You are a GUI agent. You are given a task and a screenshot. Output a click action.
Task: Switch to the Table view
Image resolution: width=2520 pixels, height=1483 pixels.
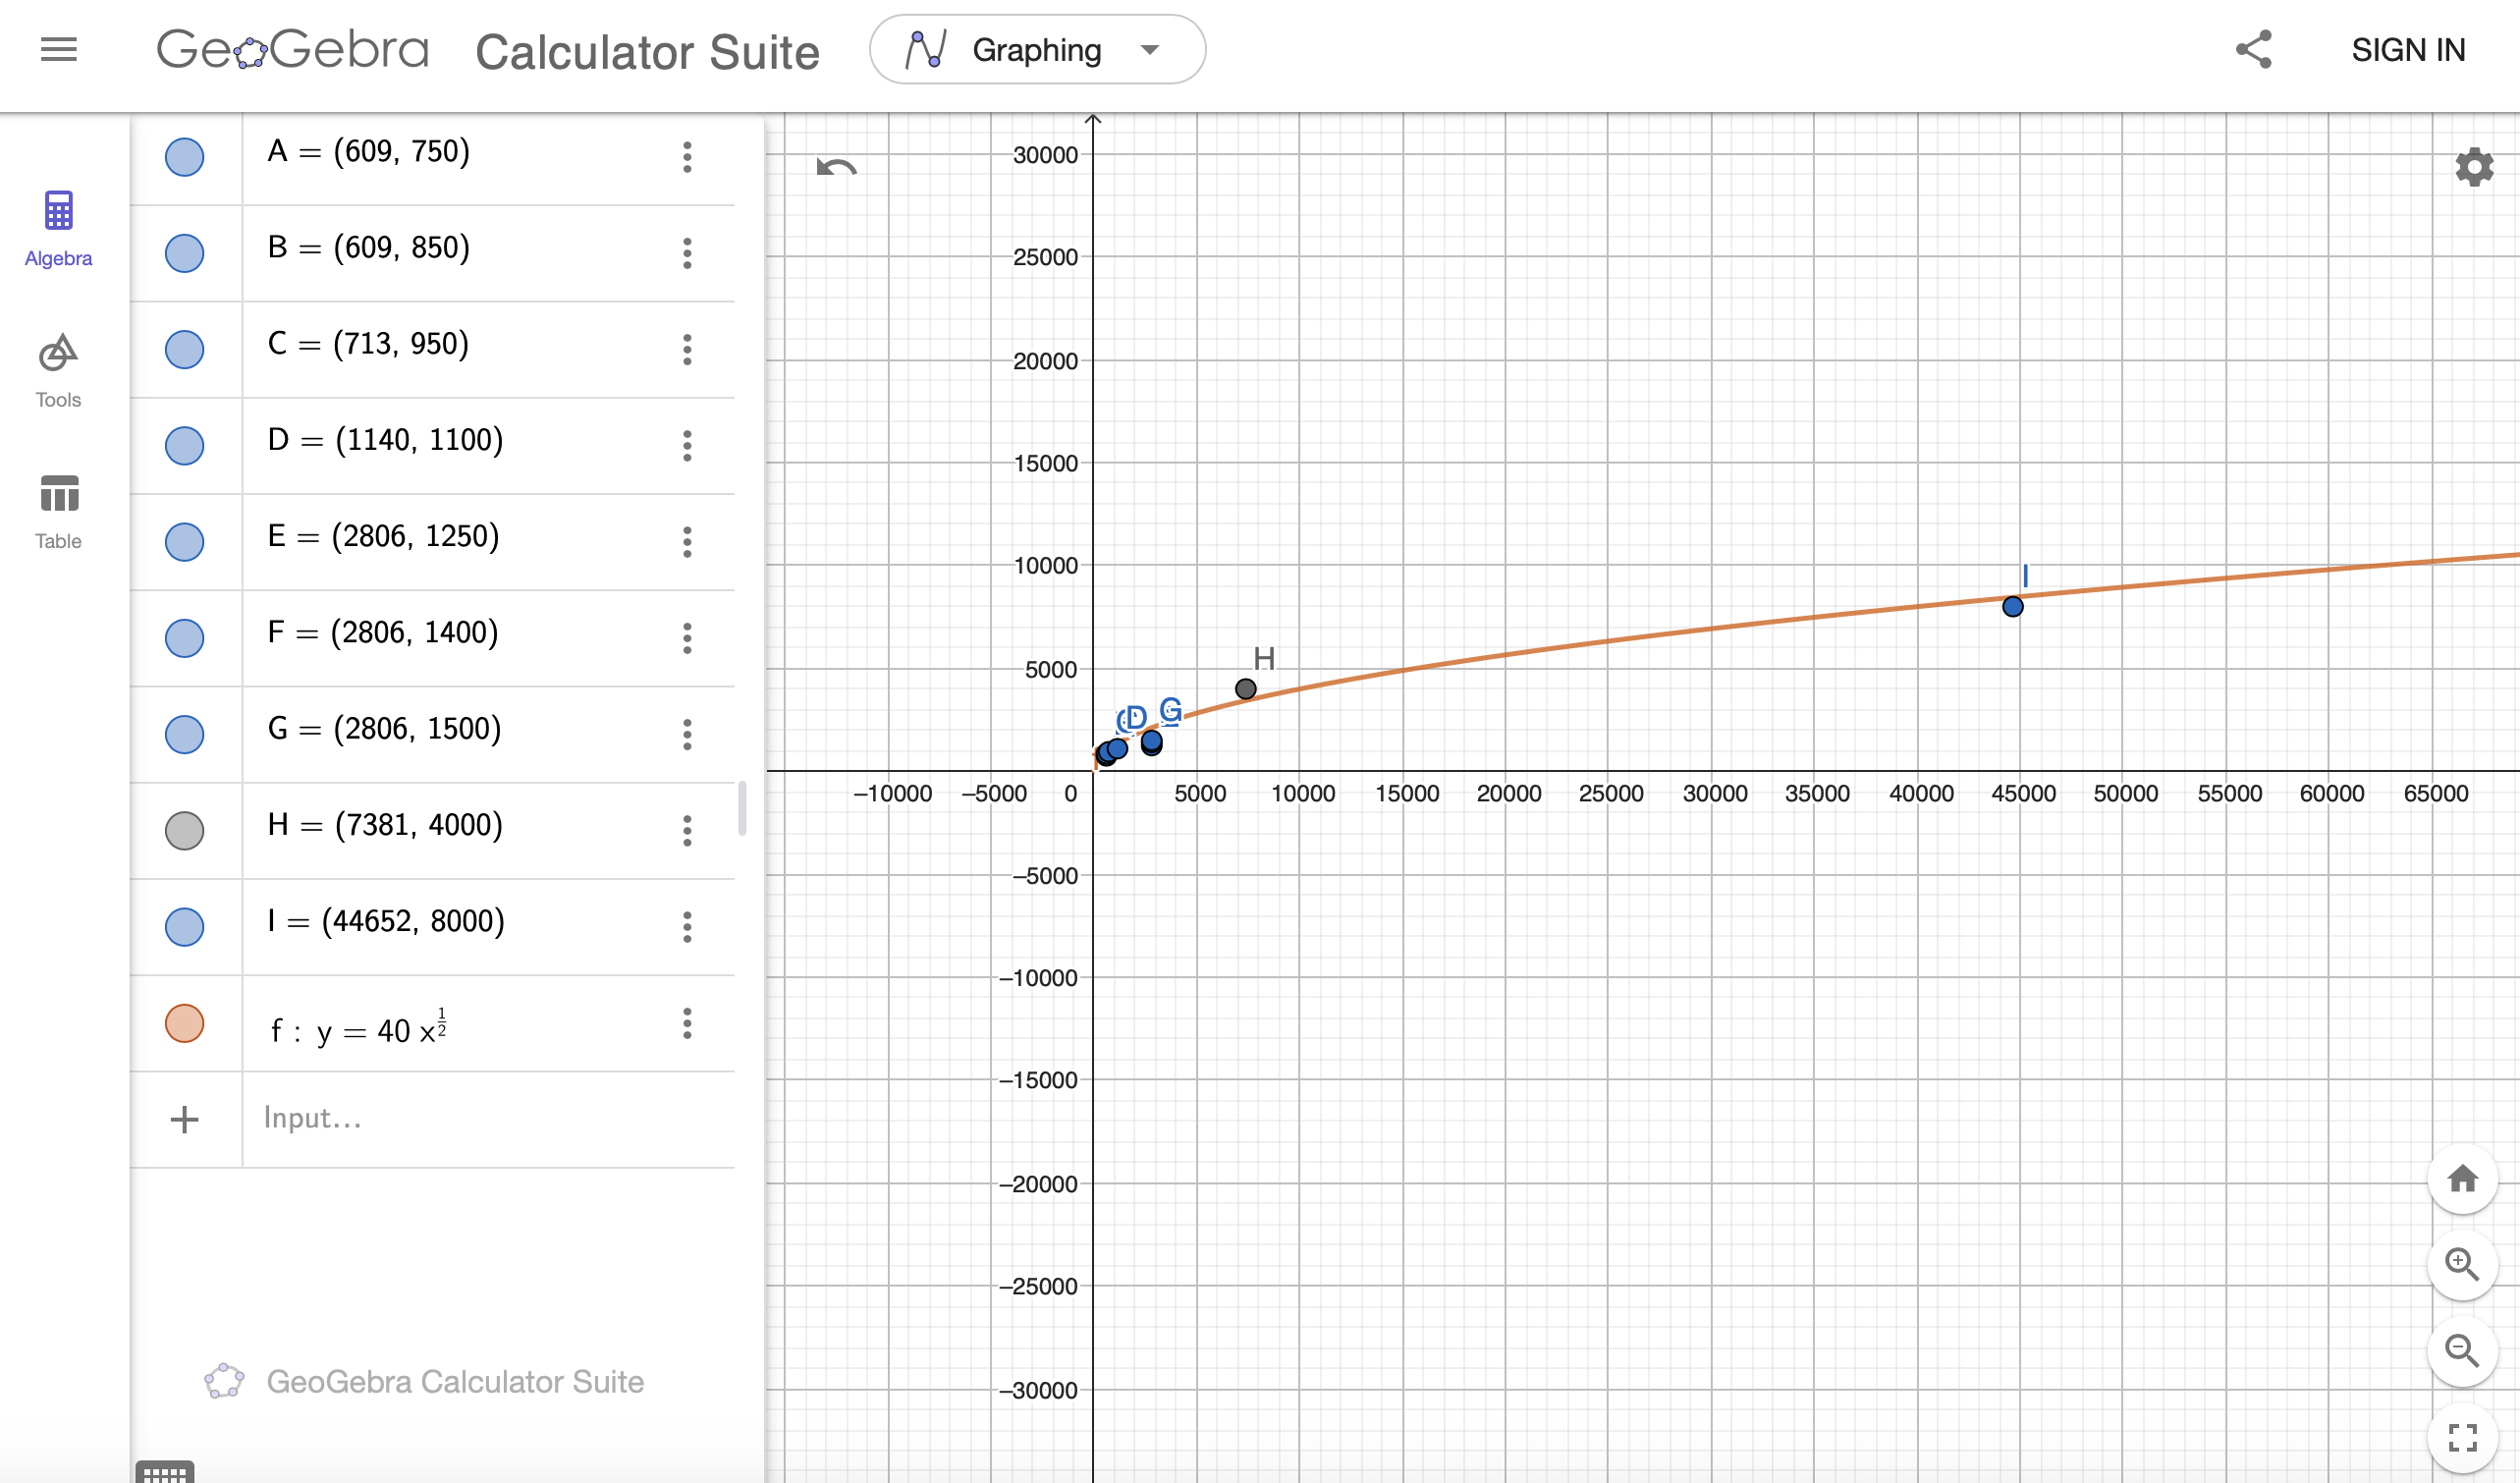[x=58, y=512]
